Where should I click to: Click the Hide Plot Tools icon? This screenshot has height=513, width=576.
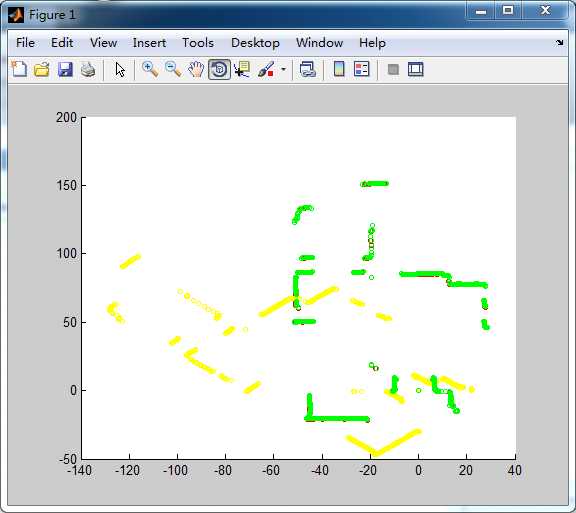[x=393, y=69]
